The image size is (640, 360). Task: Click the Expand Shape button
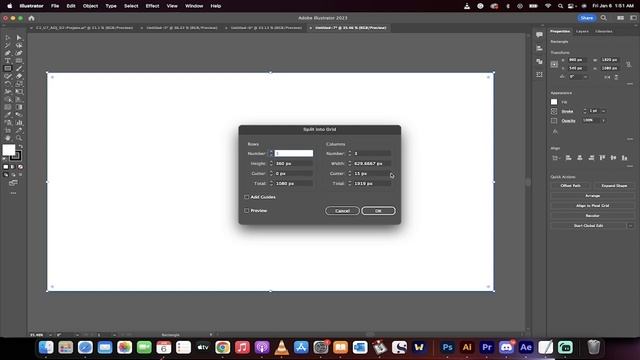pyautogui.click(x=614, y=186)
